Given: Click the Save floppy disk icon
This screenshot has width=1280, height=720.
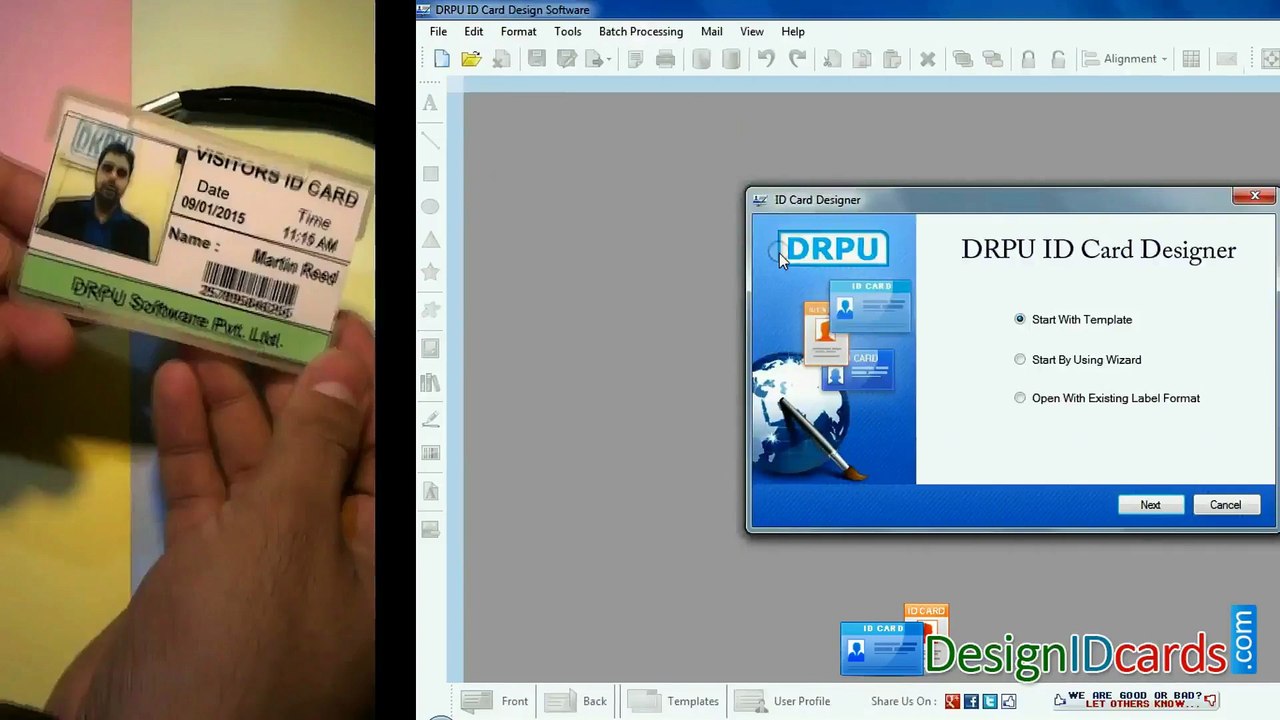Looking at the screenshot, I should [x=537, y=59].
